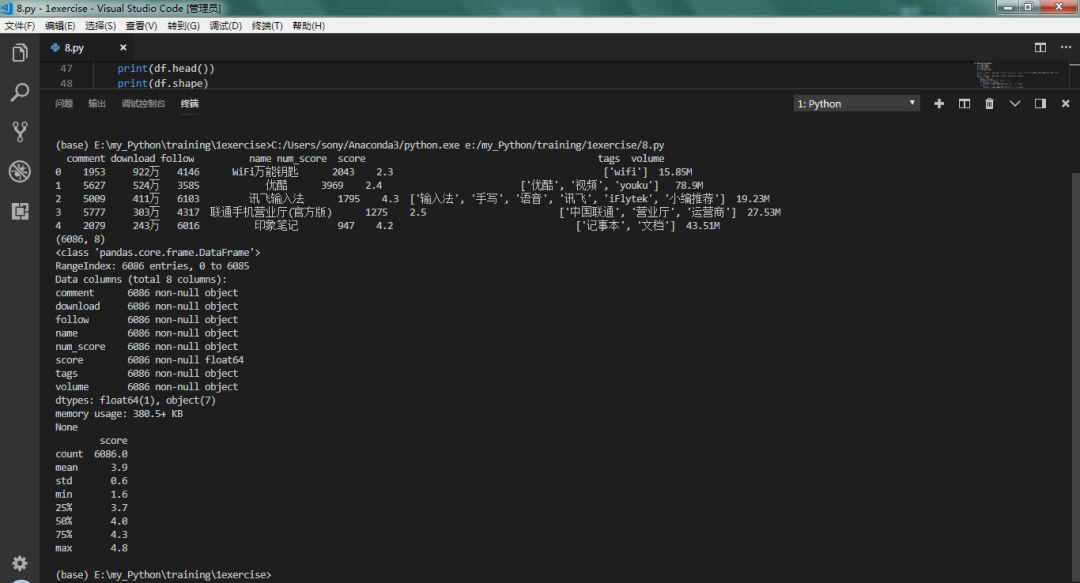The height and width of the screenshot is (583, 1080).
Task: Close the 8.py editor tab
Action: 123,48
